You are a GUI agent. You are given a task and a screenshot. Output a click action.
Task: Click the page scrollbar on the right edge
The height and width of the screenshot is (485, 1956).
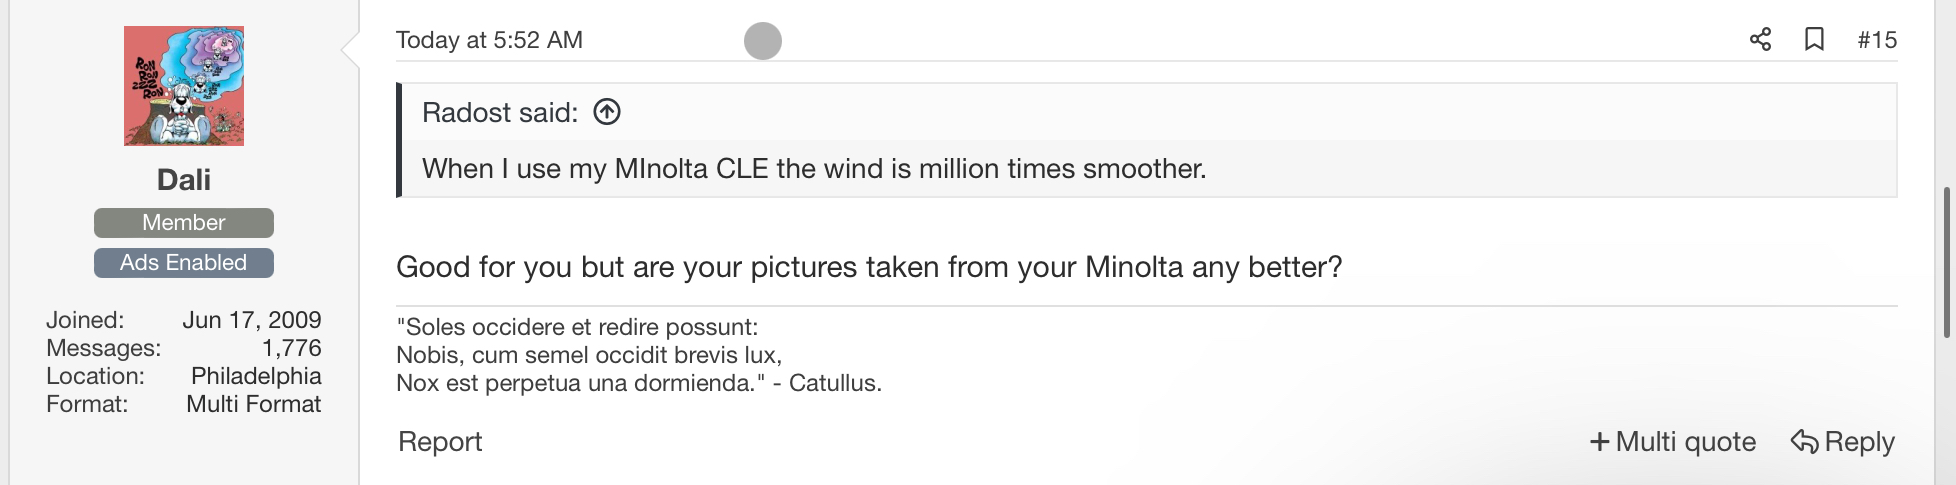[x=1945, y=250]
